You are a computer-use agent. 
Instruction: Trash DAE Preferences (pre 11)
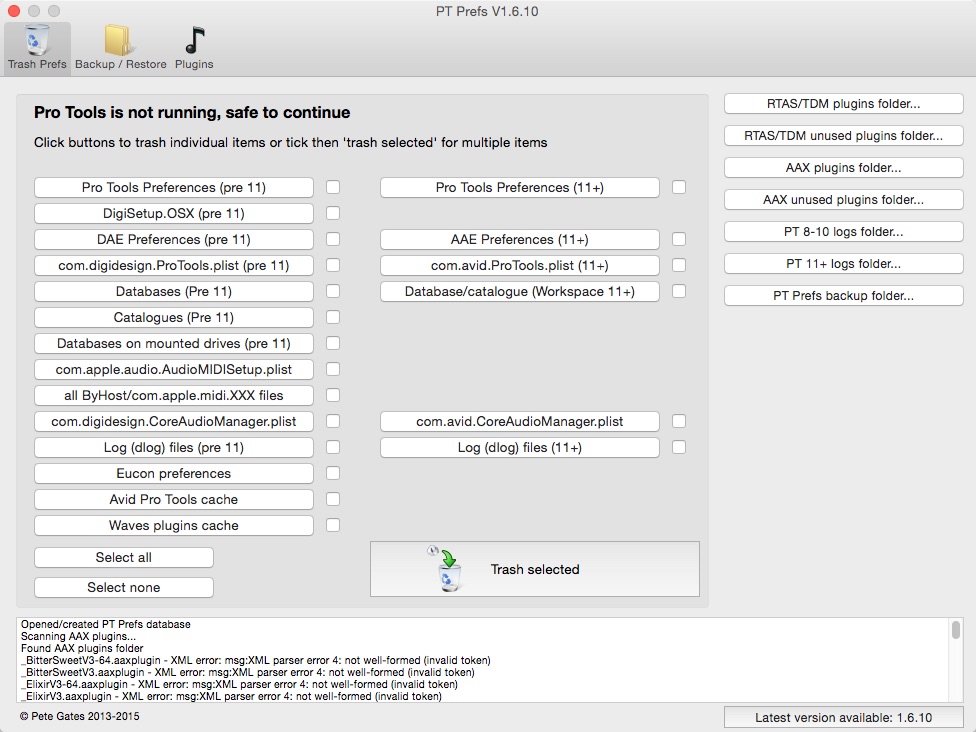click(x=174, y=240)
